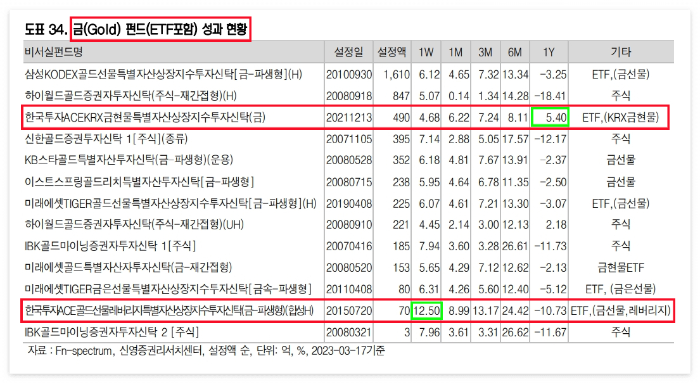Click the date cell '20190408'
This screenshot has width=700, height=383.
[x=349, y=204]
